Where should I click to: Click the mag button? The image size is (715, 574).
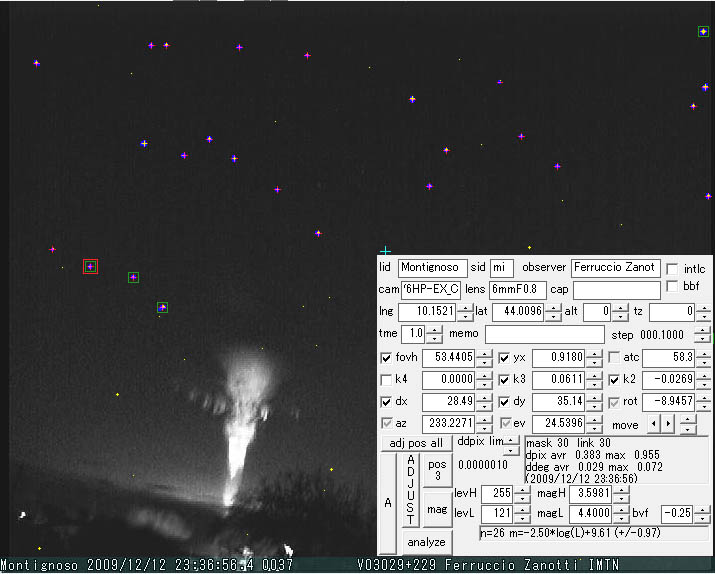pos(437,509)
